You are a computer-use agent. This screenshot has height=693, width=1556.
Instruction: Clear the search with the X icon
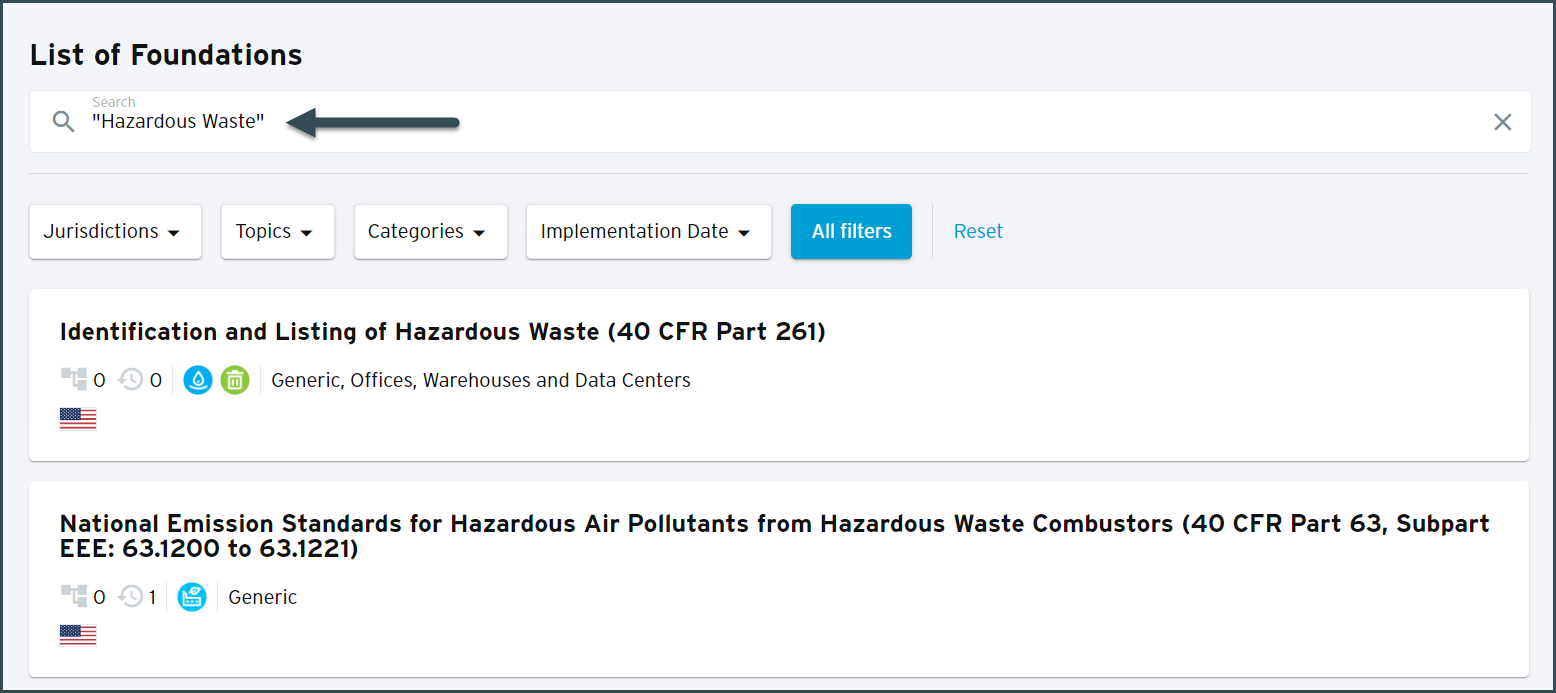coord(1502,122)
